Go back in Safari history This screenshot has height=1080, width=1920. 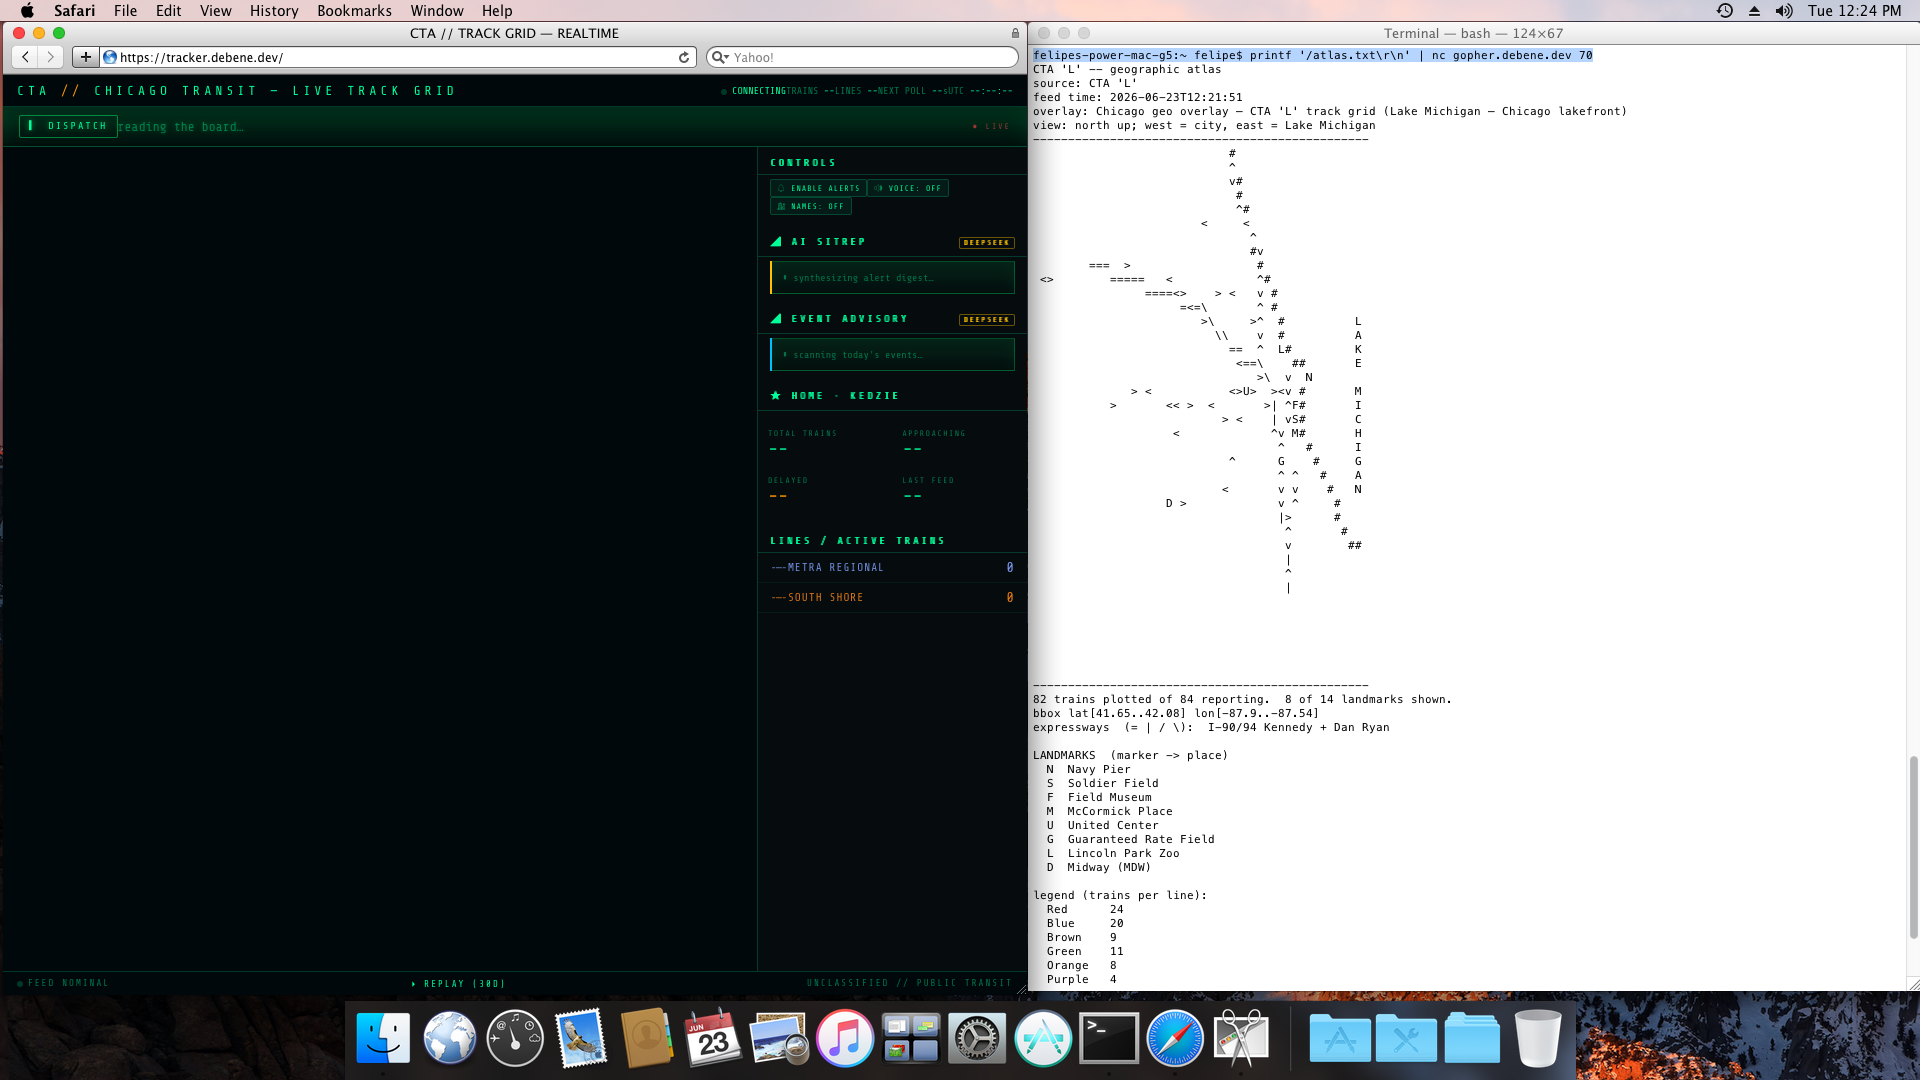25,57
